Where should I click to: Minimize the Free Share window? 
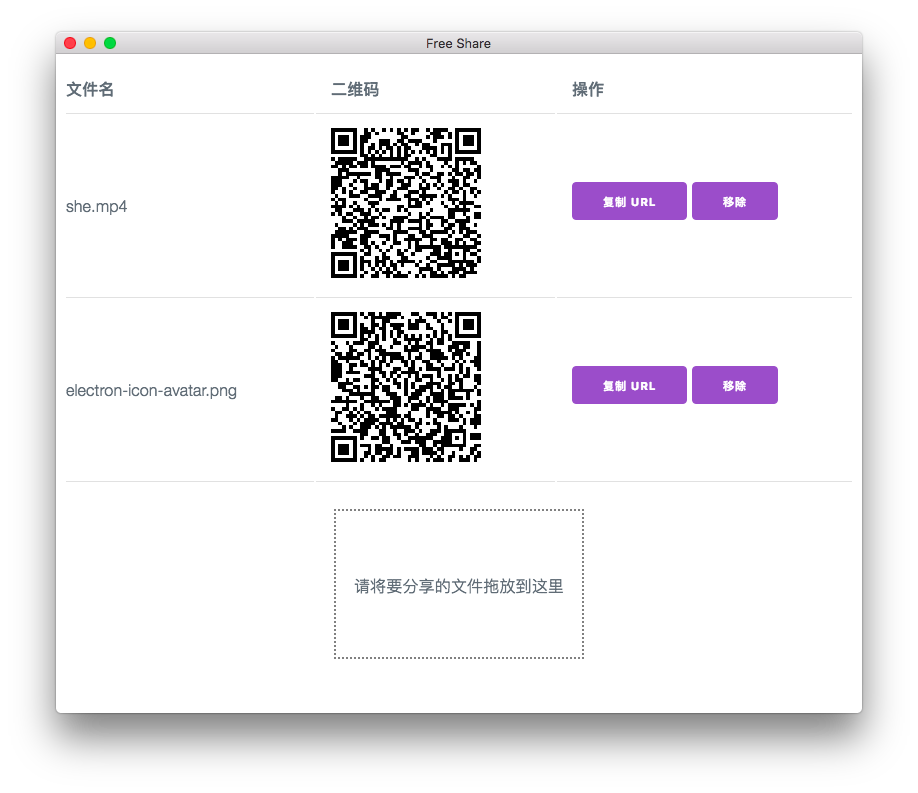(90, 43)
